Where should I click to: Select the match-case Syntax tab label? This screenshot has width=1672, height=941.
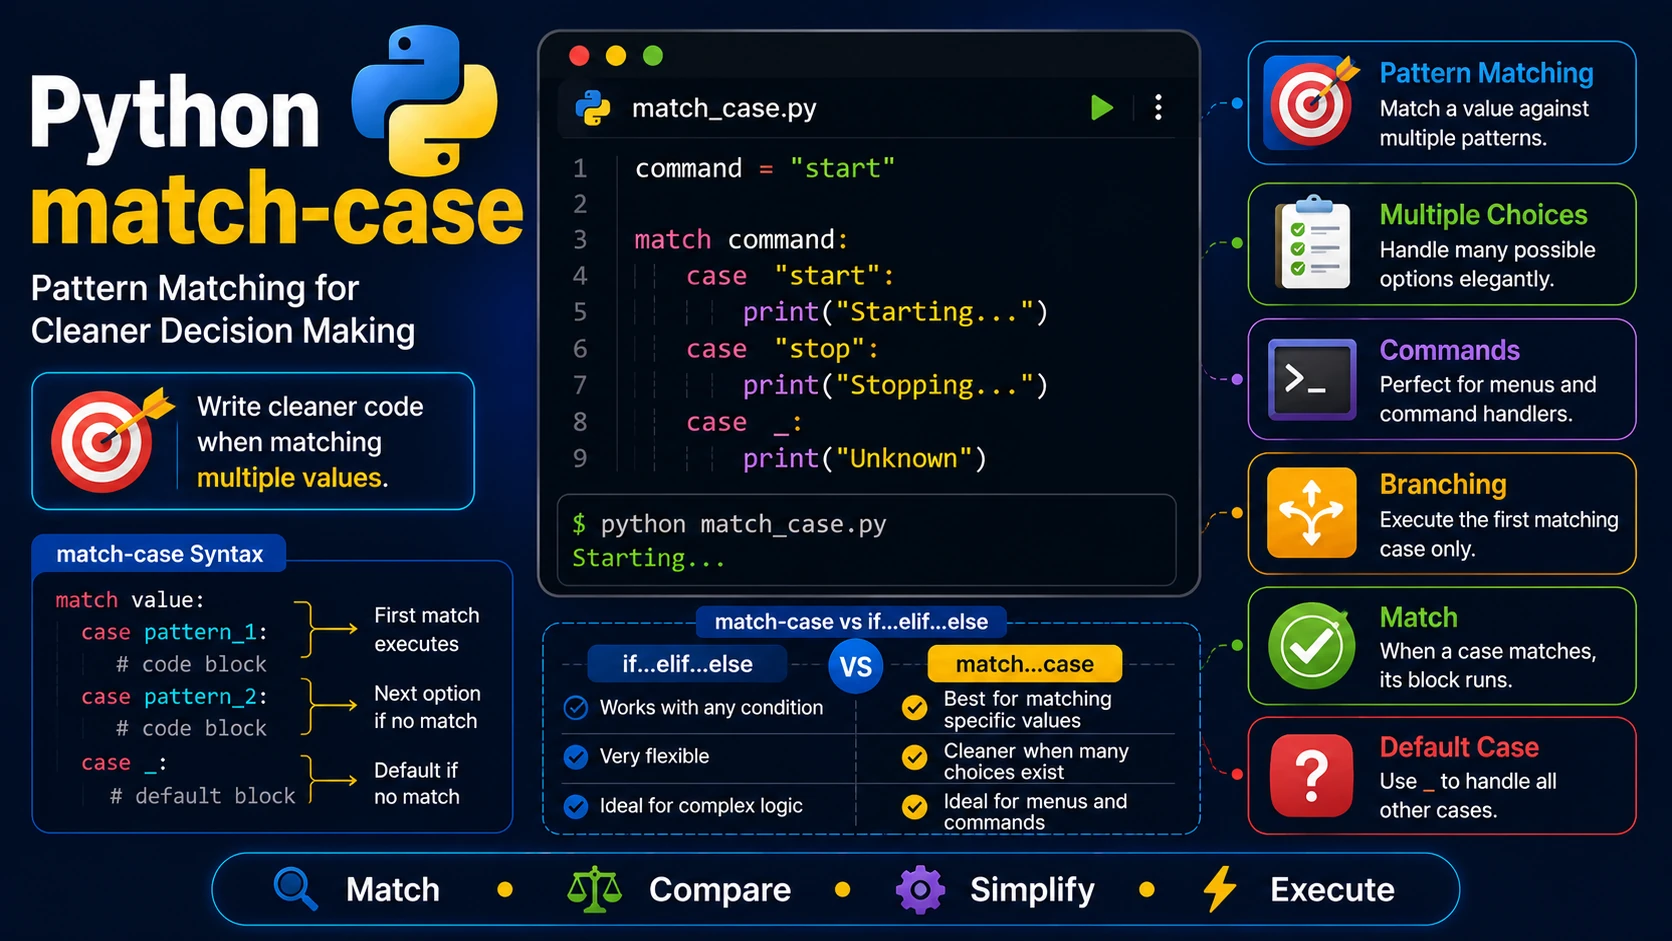click(x=159, y=554)
